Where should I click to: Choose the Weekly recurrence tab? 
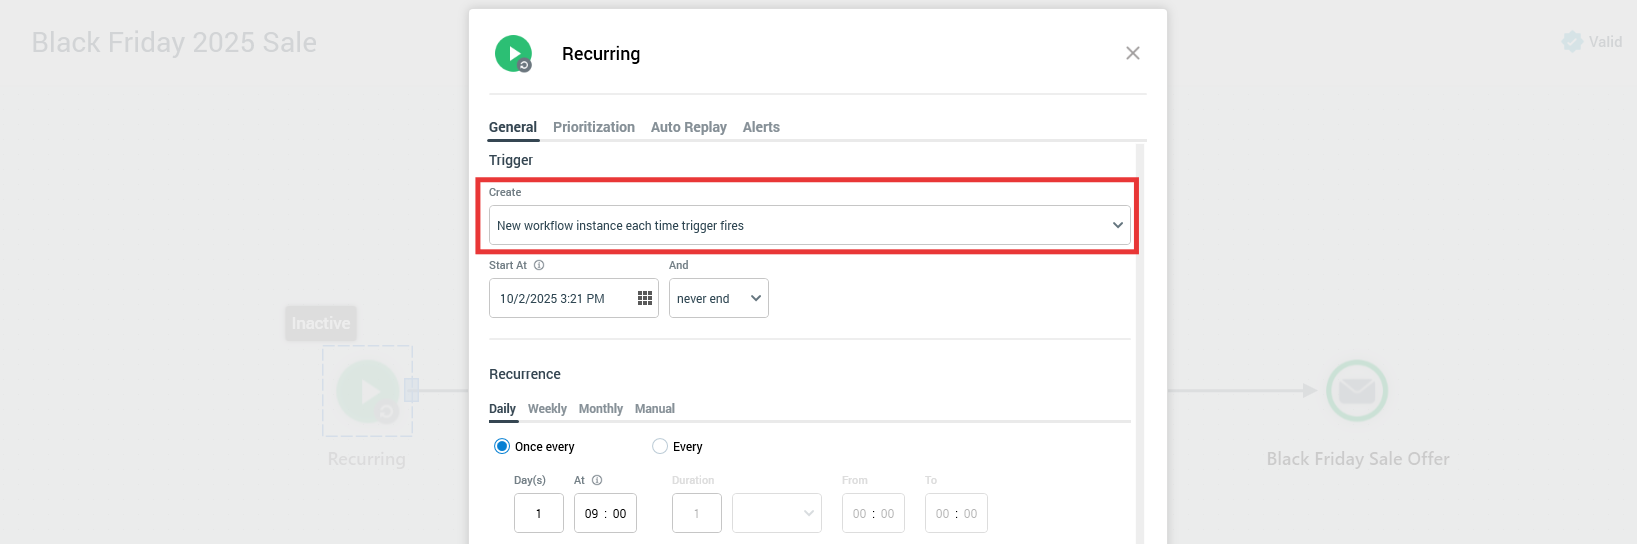tap(547, 408)
